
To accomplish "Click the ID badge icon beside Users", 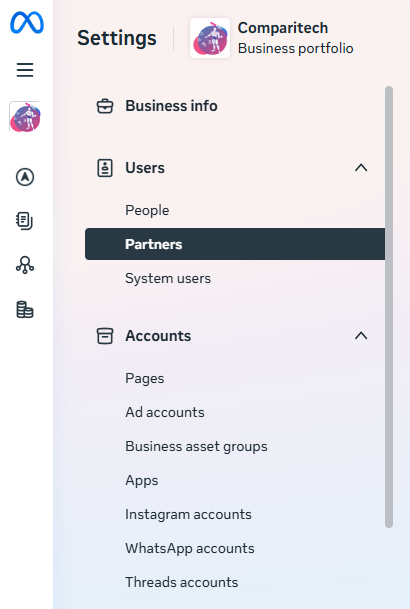I will click(105, 168).
